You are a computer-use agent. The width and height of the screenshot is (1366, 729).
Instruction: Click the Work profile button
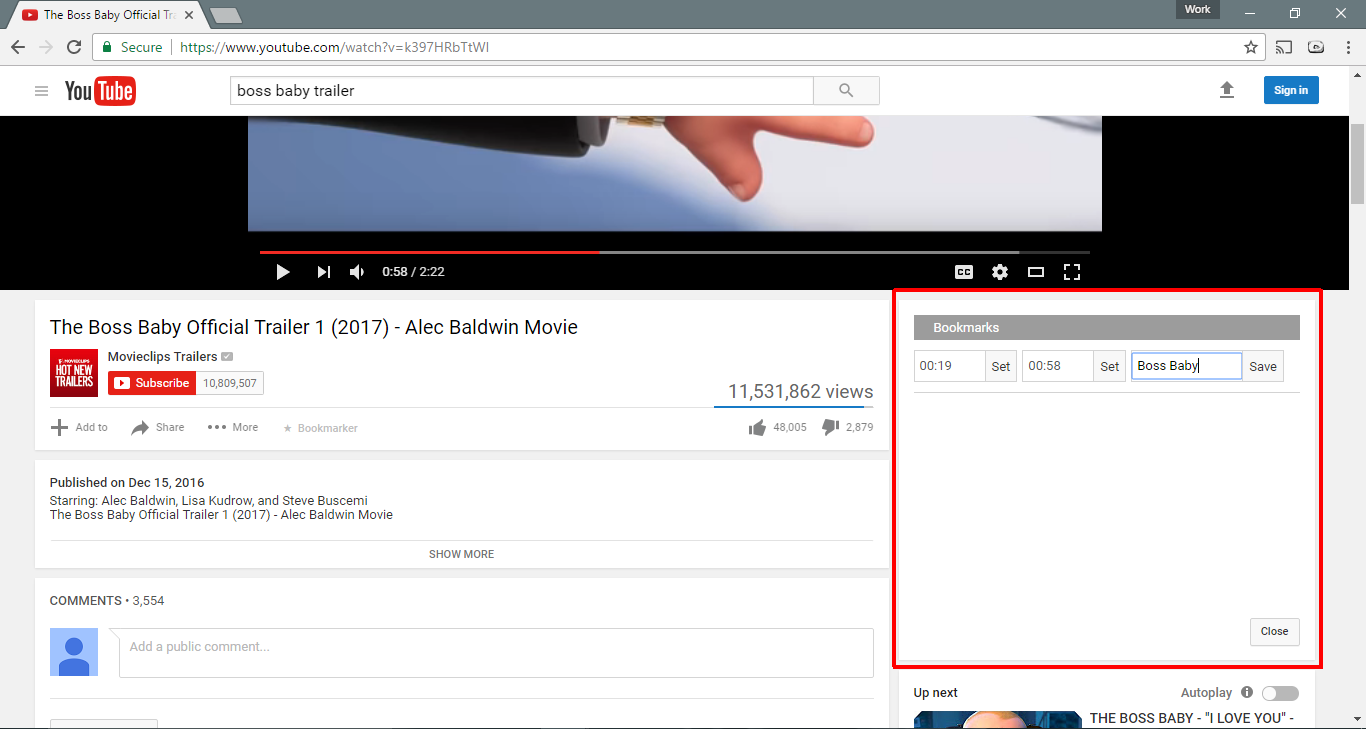(1197, 9)
